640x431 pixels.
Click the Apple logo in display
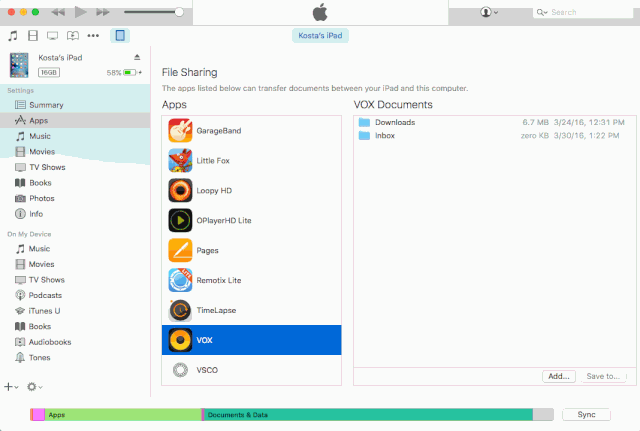pyautogui.click(x=320, y=12)
